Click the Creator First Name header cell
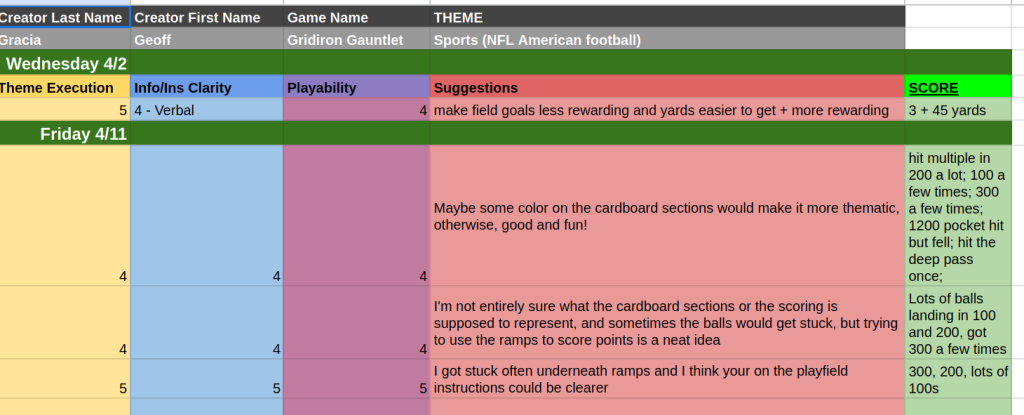Screen dimensions: 1024x415 coord(205,17)
